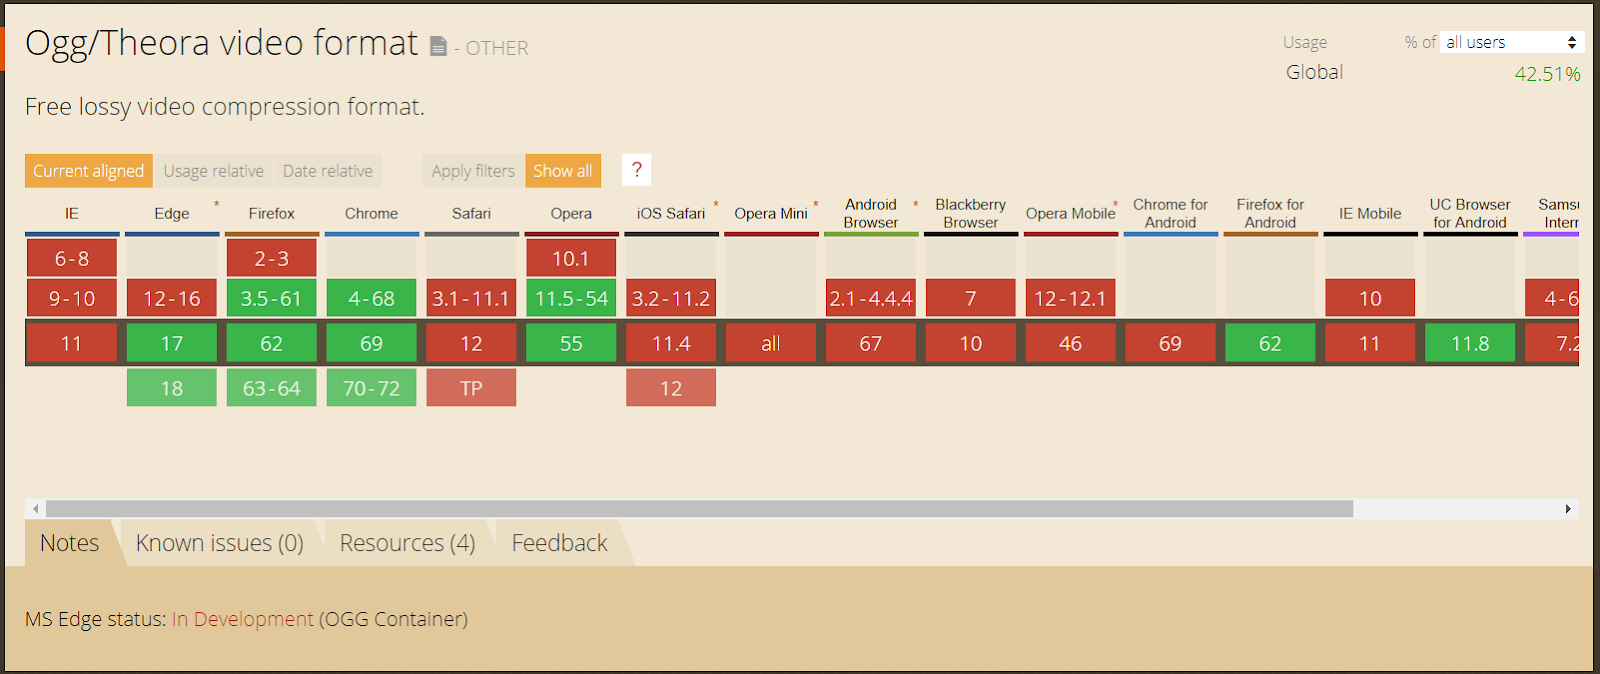
Task: Select the IE 9-10 version cell
Action: click(x=72, y=298)
